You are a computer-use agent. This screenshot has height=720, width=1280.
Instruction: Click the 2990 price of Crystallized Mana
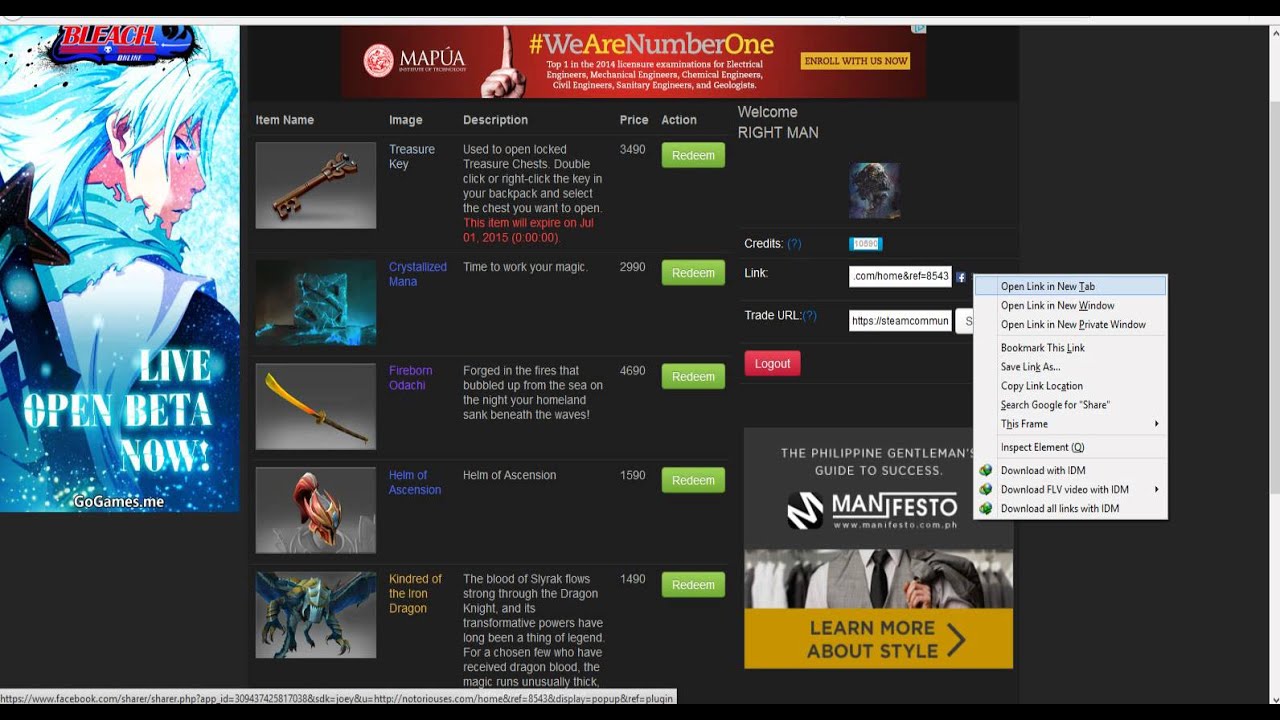point(632,268)
